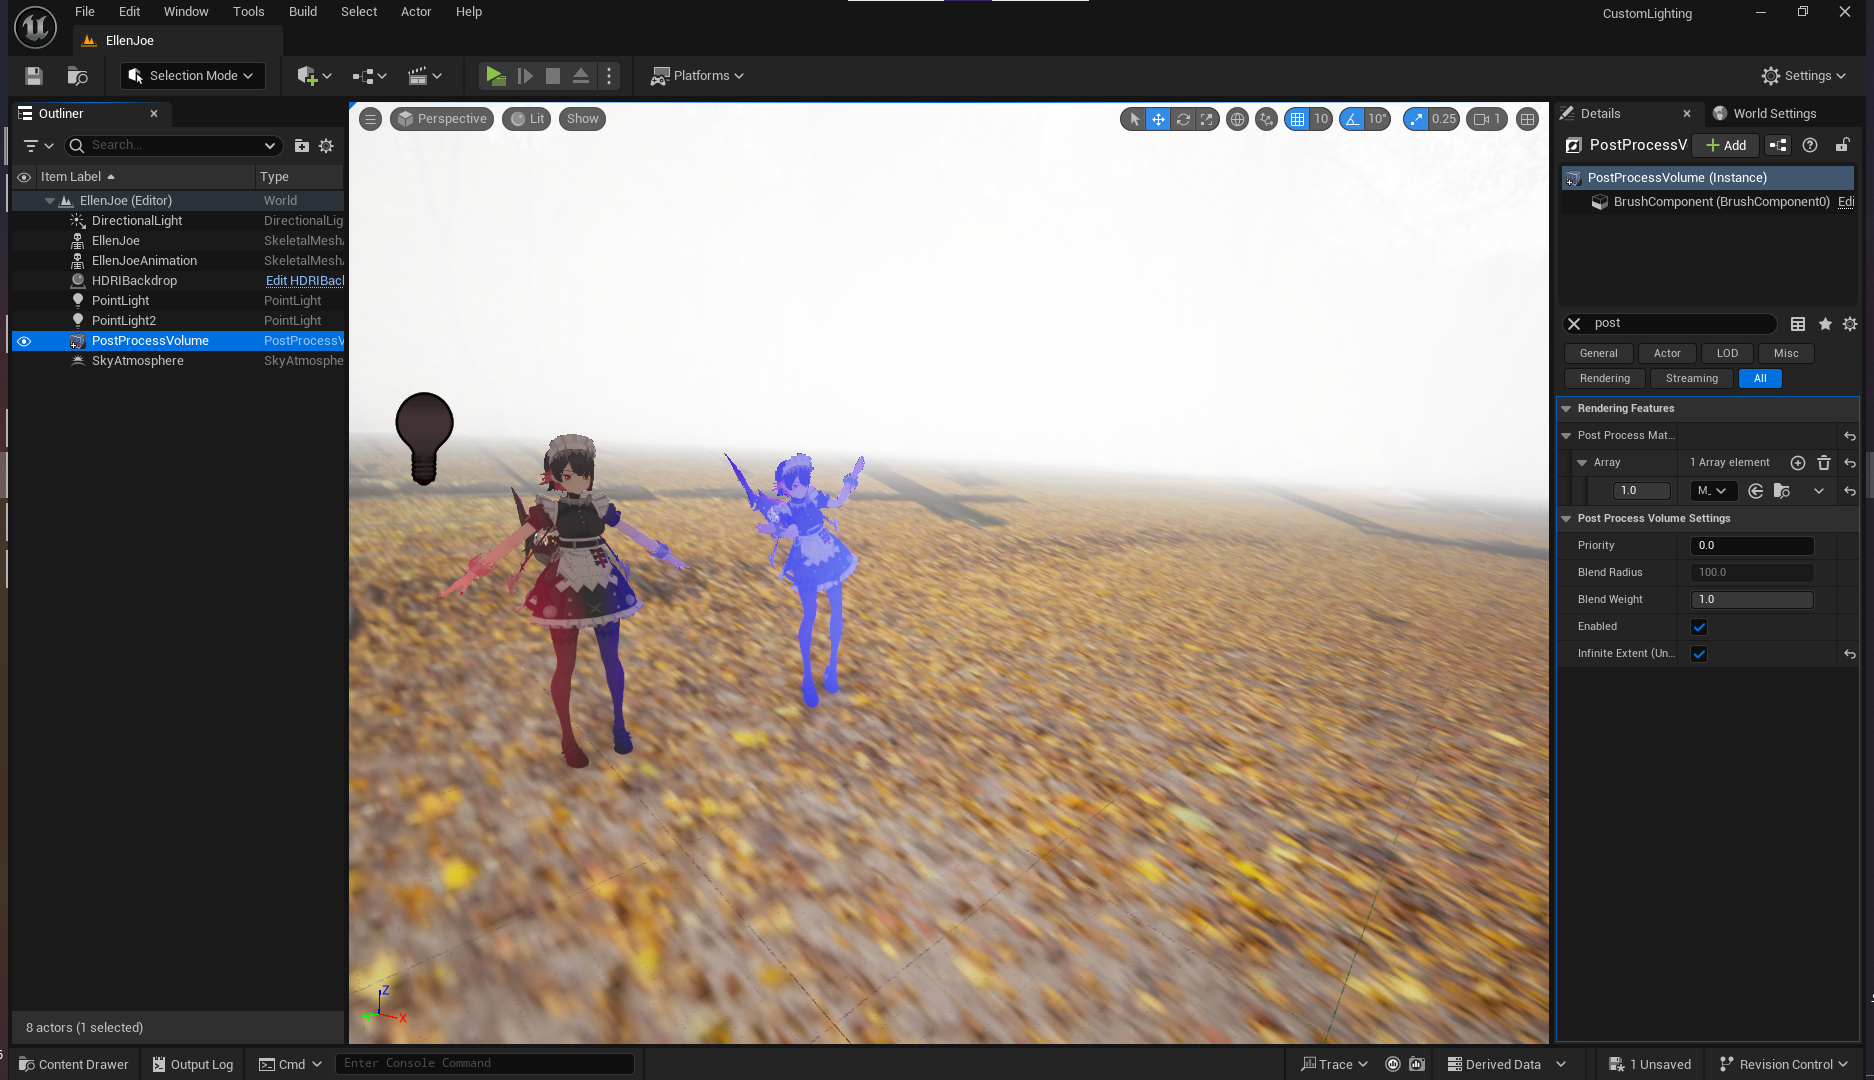Select the DirectionalLight actor in the Outliner
The image size is (1874, 1080).
(137, 221)
